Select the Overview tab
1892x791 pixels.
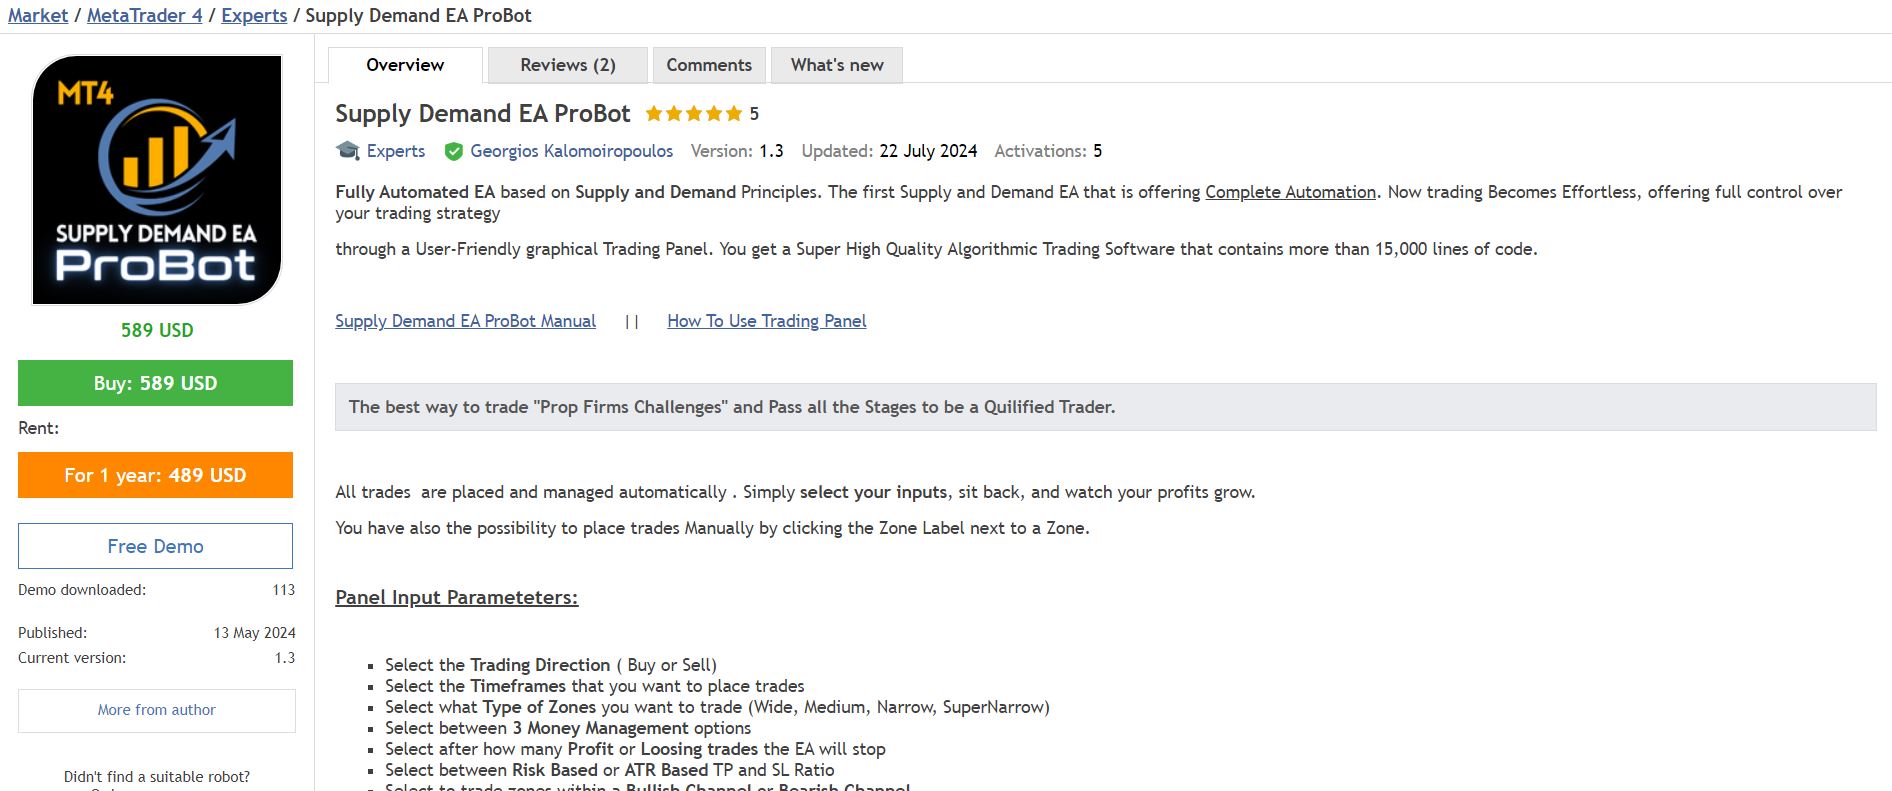point(405,65)
